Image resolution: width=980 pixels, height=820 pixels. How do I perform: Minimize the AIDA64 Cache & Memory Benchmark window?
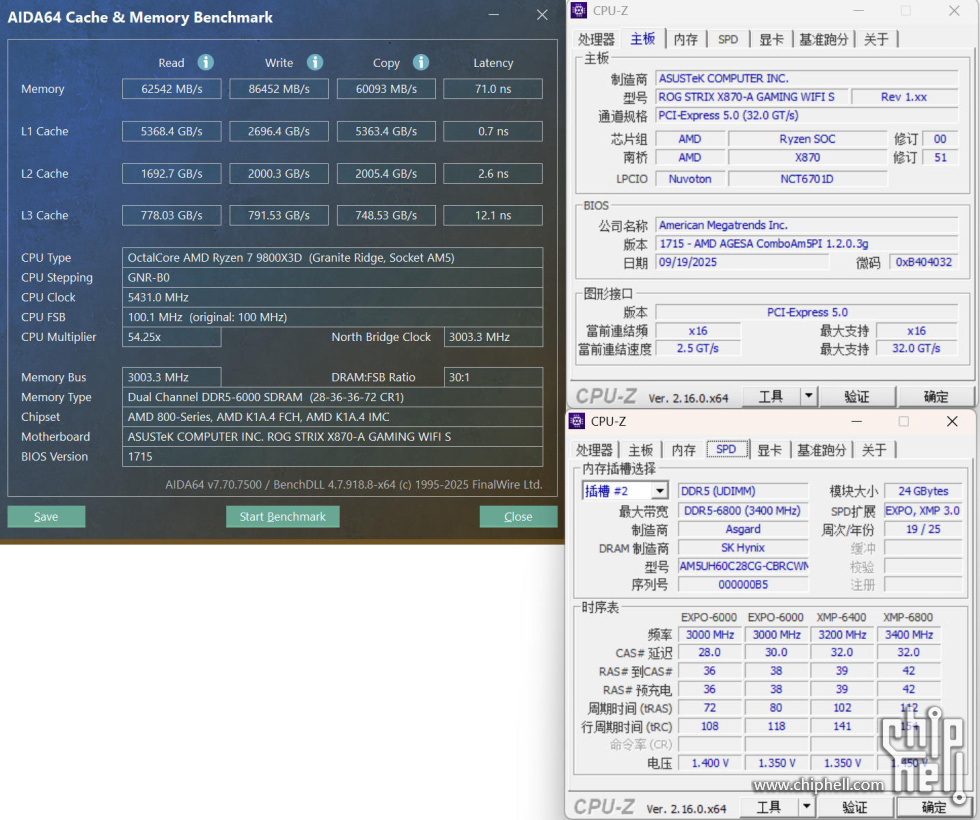pyautogui.click(x=495, y=16)
